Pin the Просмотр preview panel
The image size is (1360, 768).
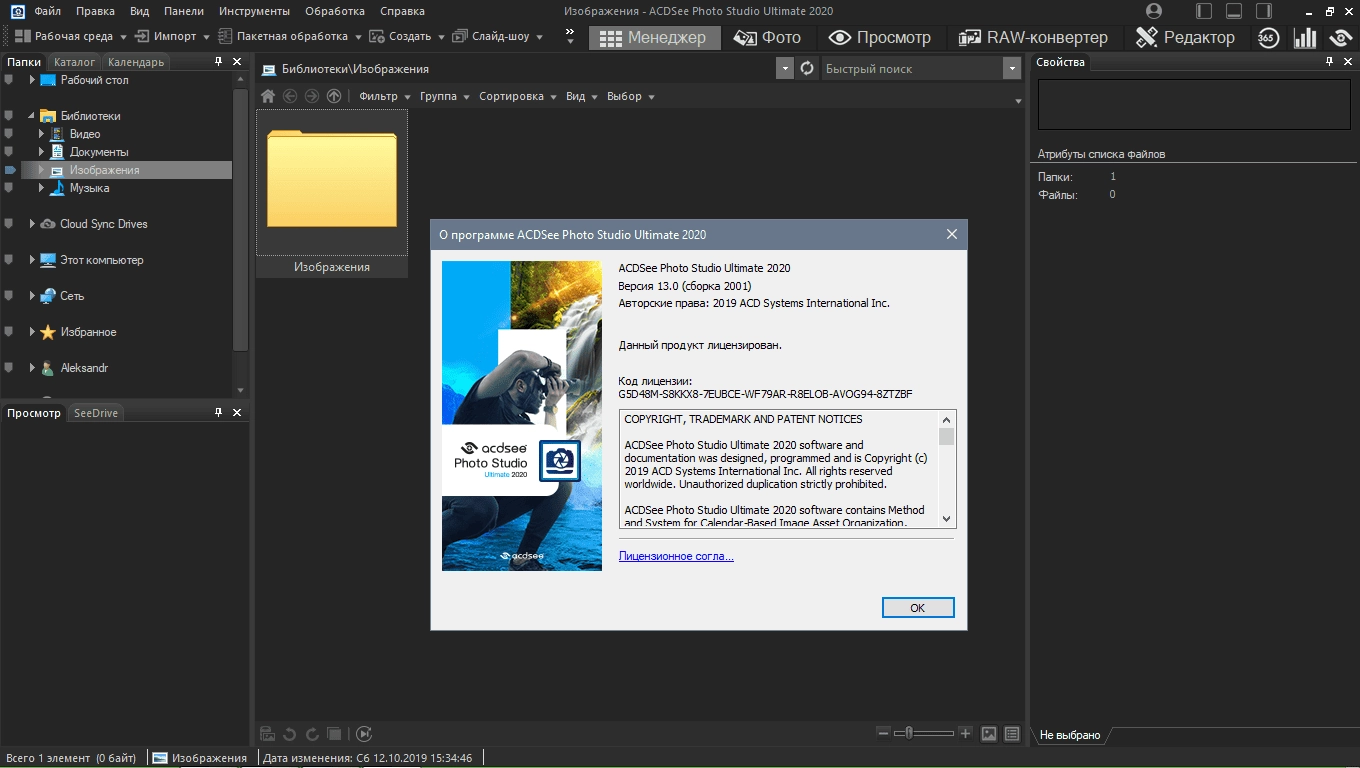click(x=219, y=413)
